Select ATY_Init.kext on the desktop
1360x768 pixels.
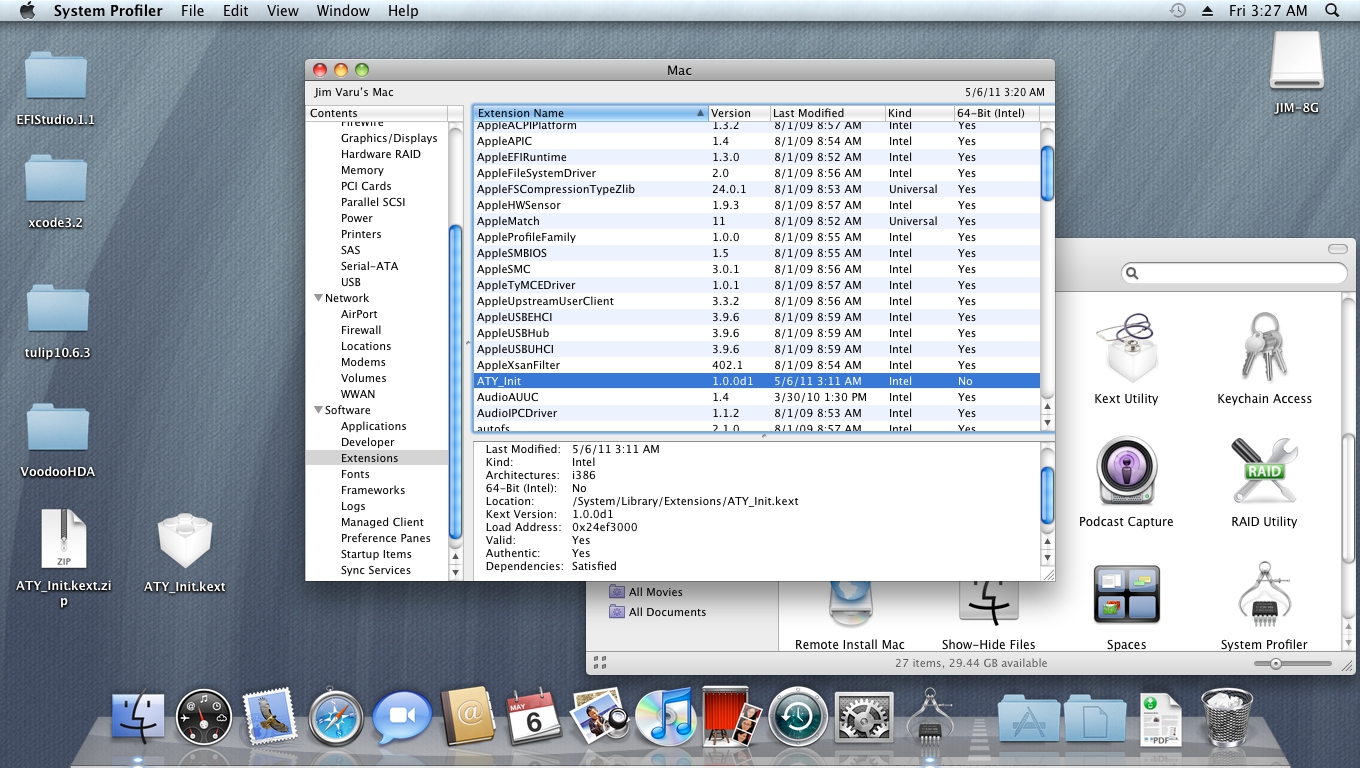185,543
